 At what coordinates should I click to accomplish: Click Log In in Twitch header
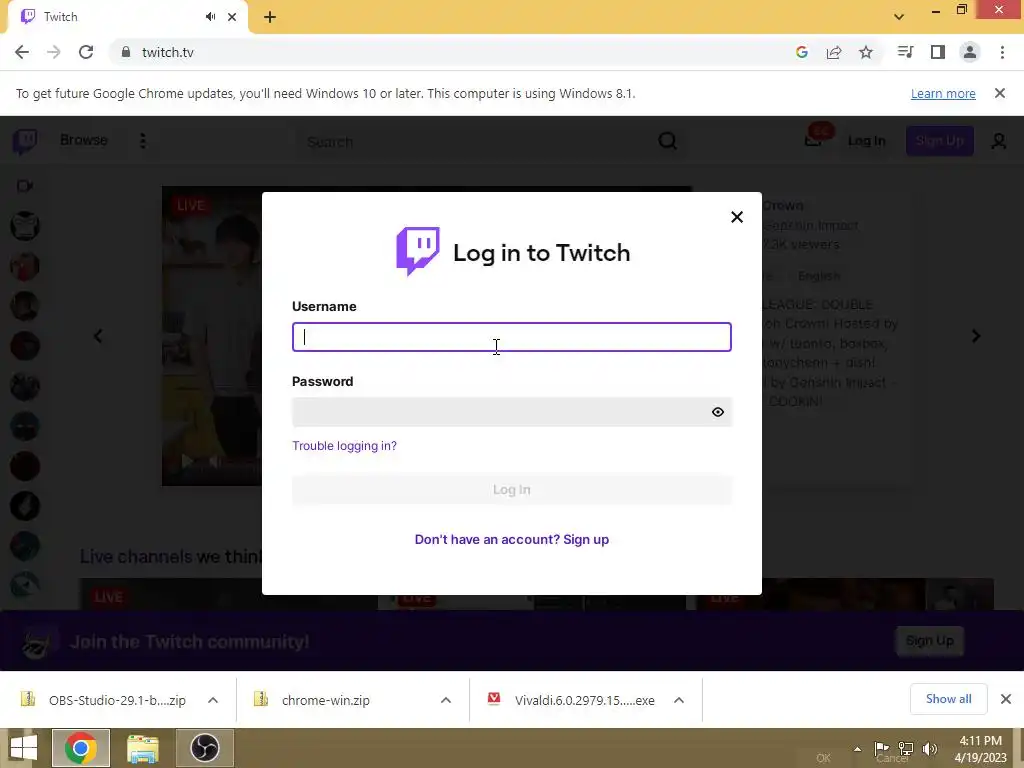pyautogui.click(x=867, y=141)
